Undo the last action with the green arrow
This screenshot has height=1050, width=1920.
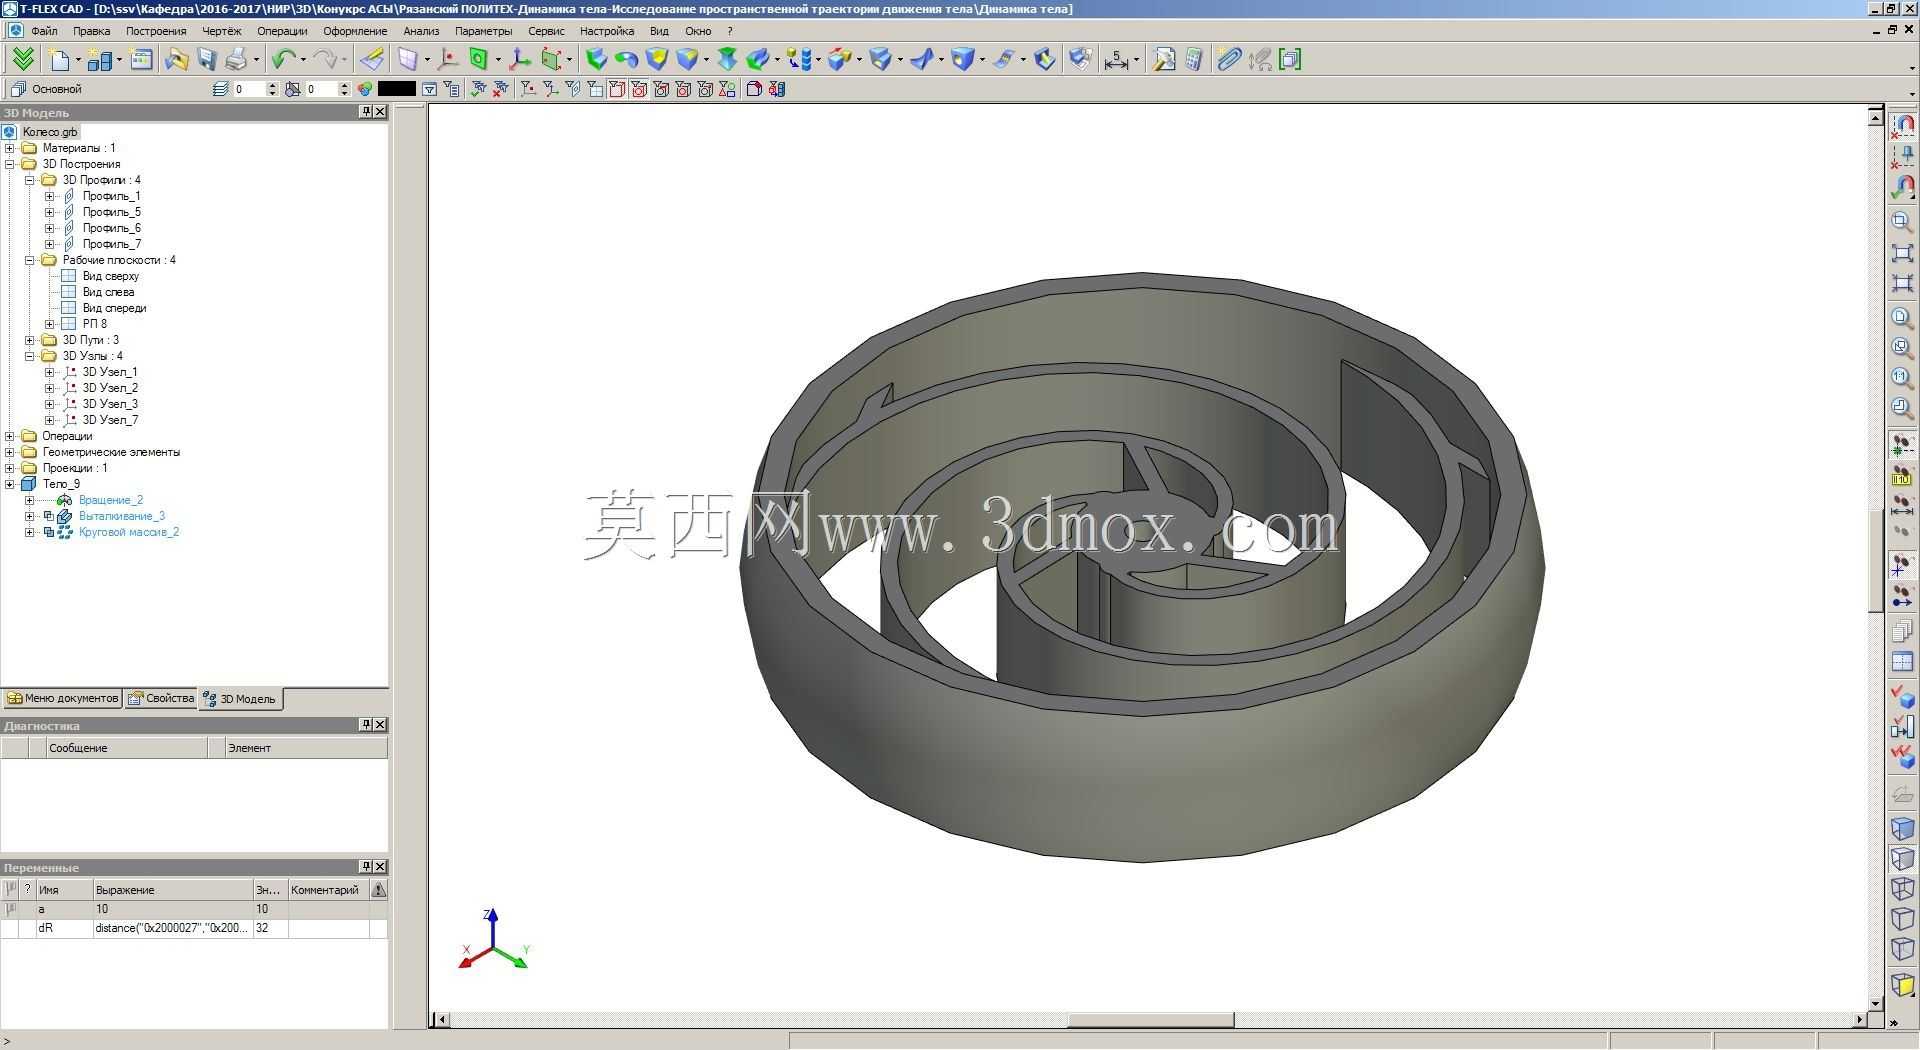(283, 60)
